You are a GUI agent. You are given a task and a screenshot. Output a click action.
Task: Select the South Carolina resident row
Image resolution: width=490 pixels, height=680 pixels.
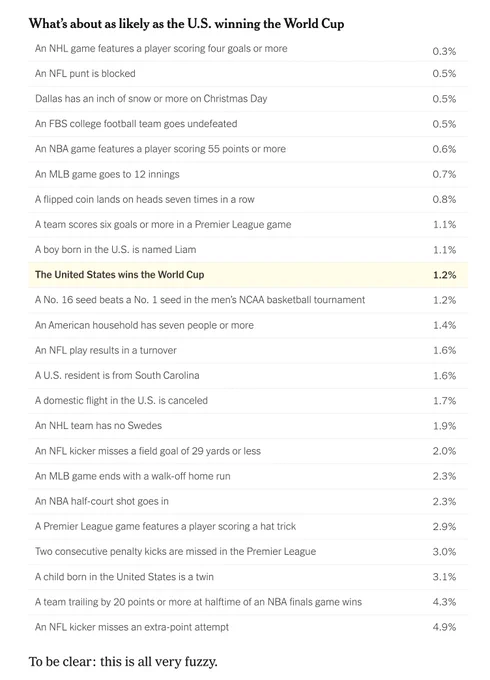pos(248,376)
